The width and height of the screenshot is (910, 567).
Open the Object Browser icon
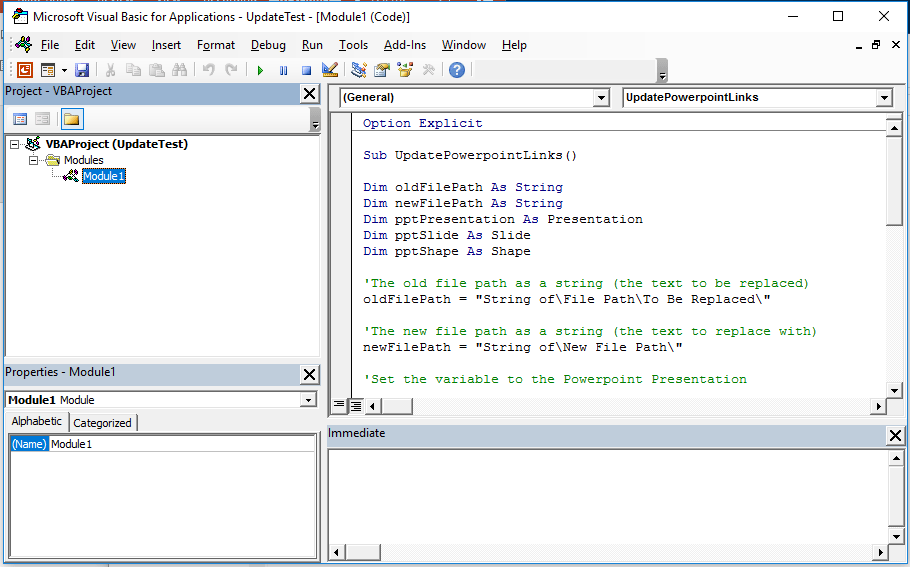coord(405,70)
